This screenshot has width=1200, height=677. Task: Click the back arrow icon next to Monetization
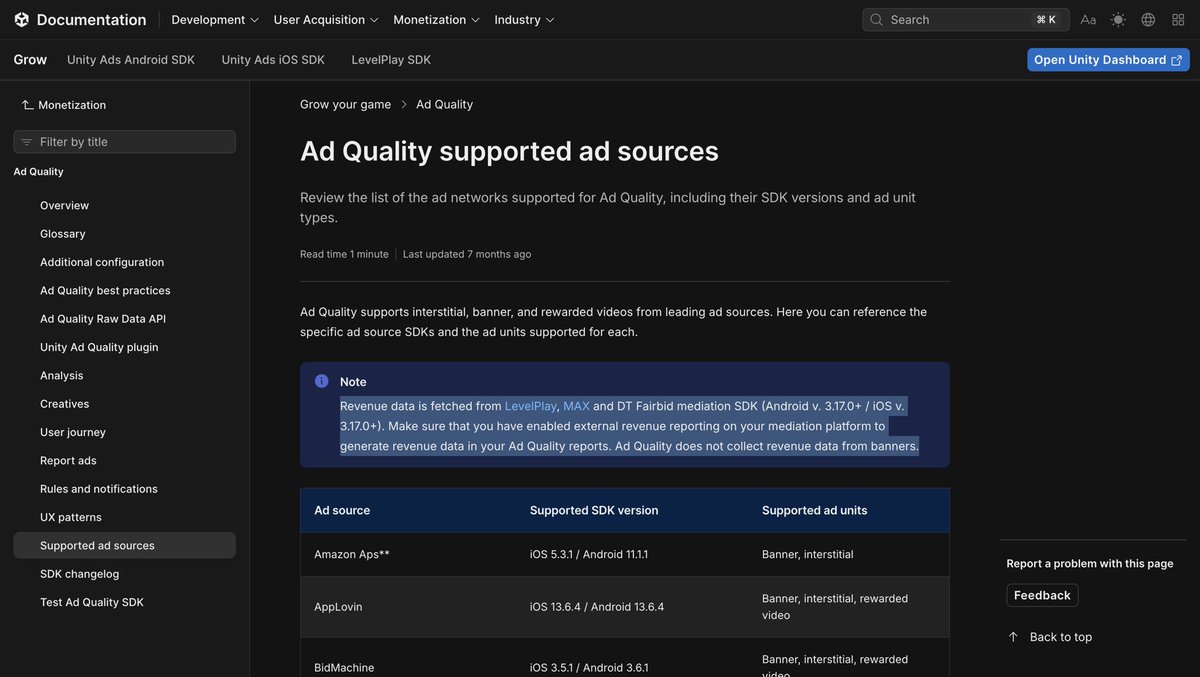[x=28, y=105]
